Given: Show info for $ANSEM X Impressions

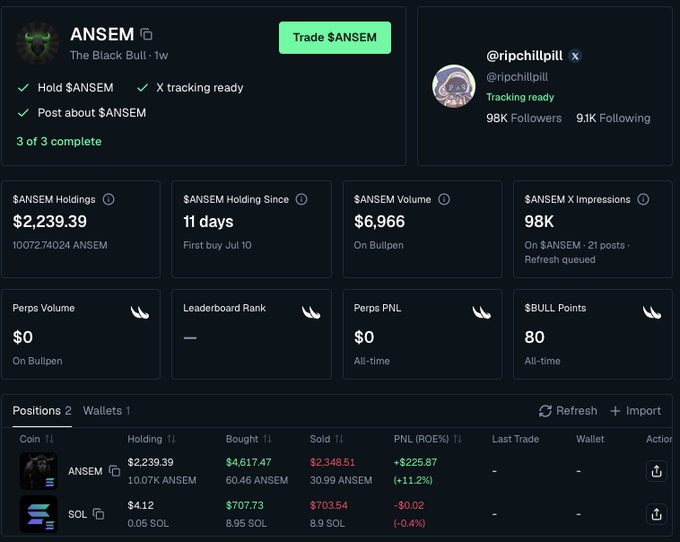Looking at the screenshot, I should tap(643, 199).
